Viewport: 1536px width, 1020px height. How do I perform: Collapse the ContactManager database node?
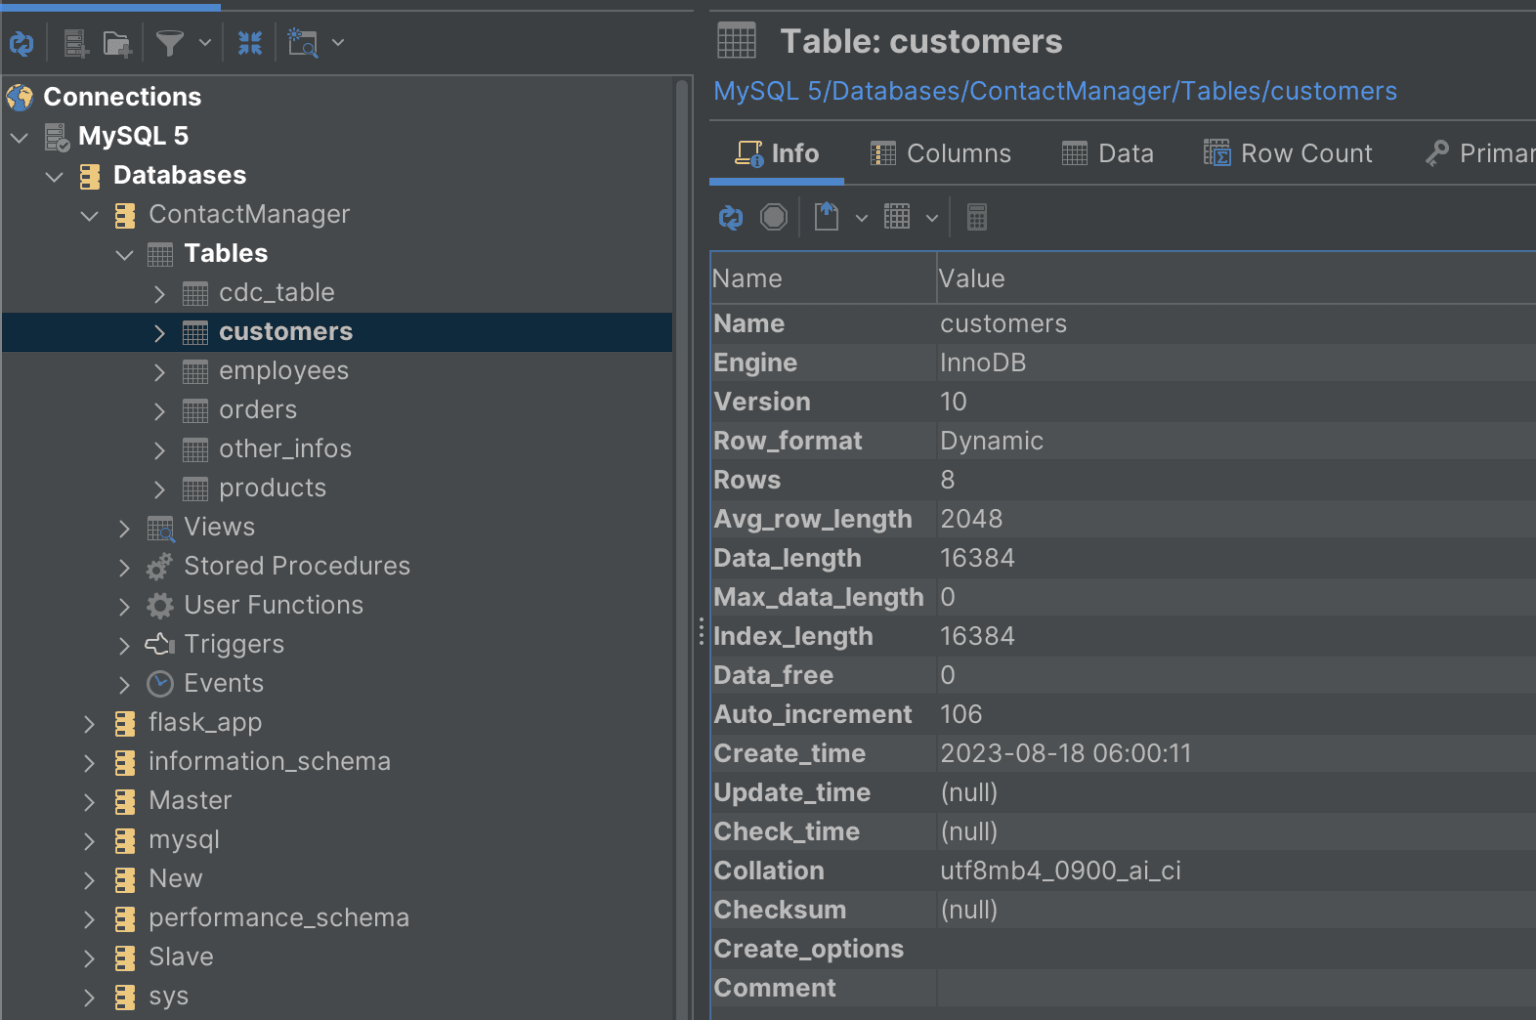[89, 215]
